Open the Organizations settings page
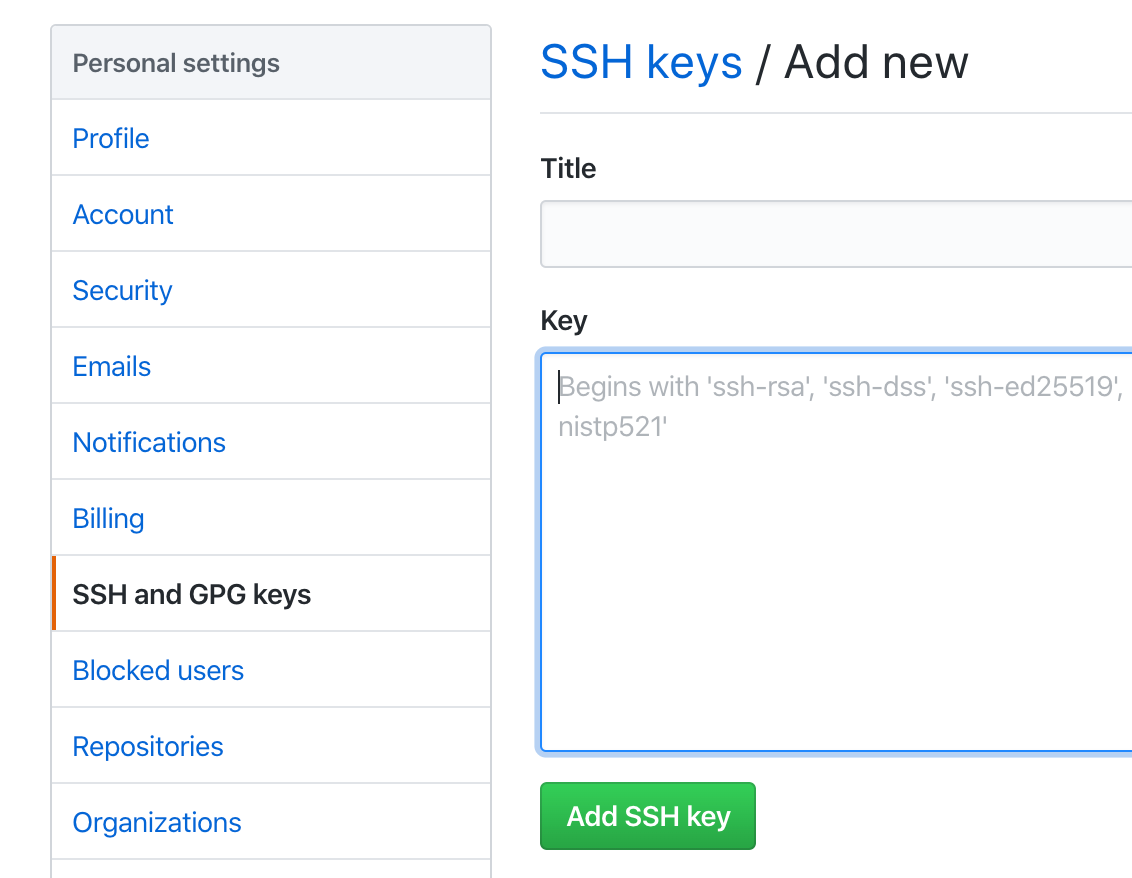1132x878 pixels. tap(156, 822)
